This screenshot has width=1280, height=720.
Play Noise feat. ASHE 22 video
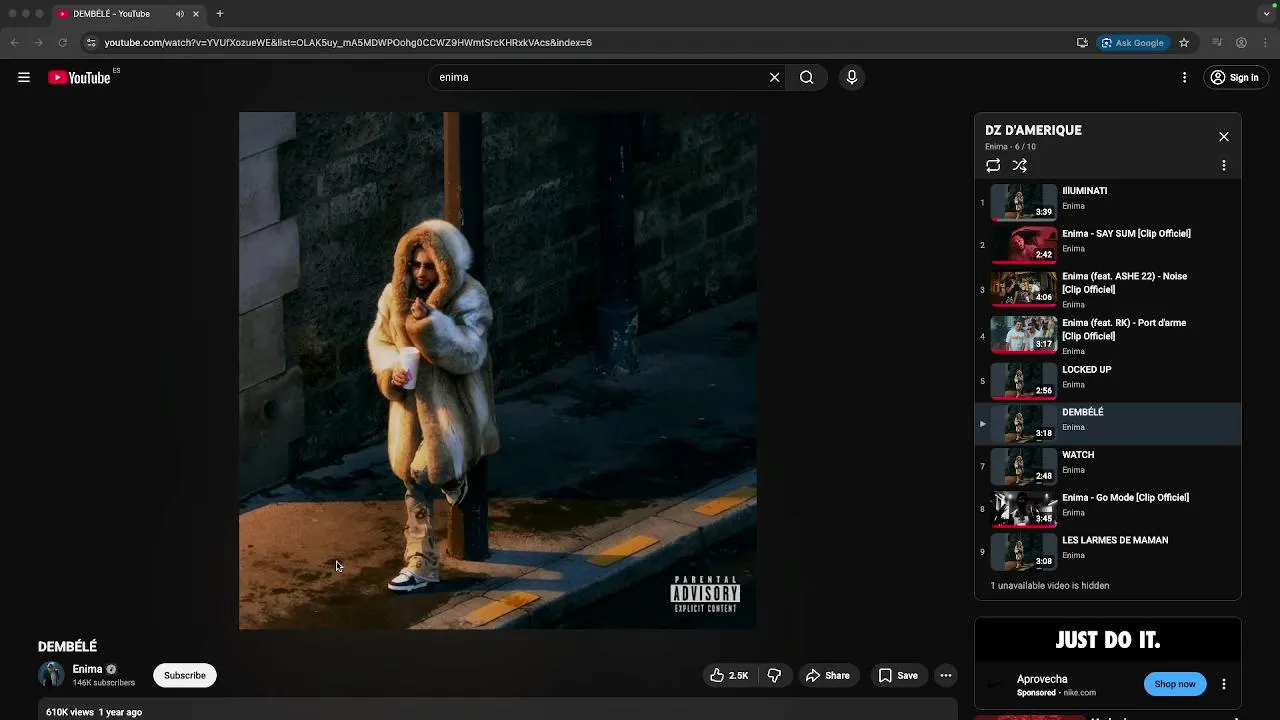(x=1108, y=290)
